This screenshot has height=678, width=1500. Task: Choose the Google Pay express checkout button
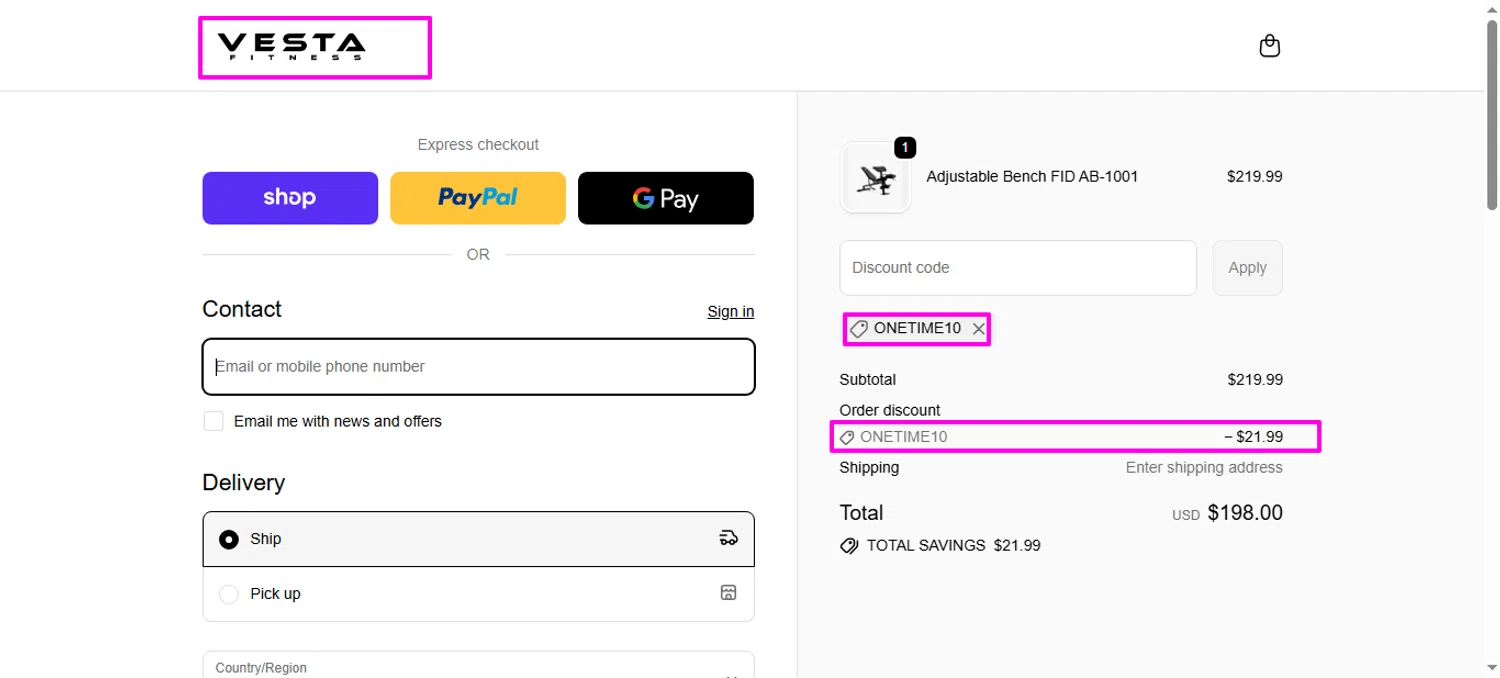coord(666,198)
